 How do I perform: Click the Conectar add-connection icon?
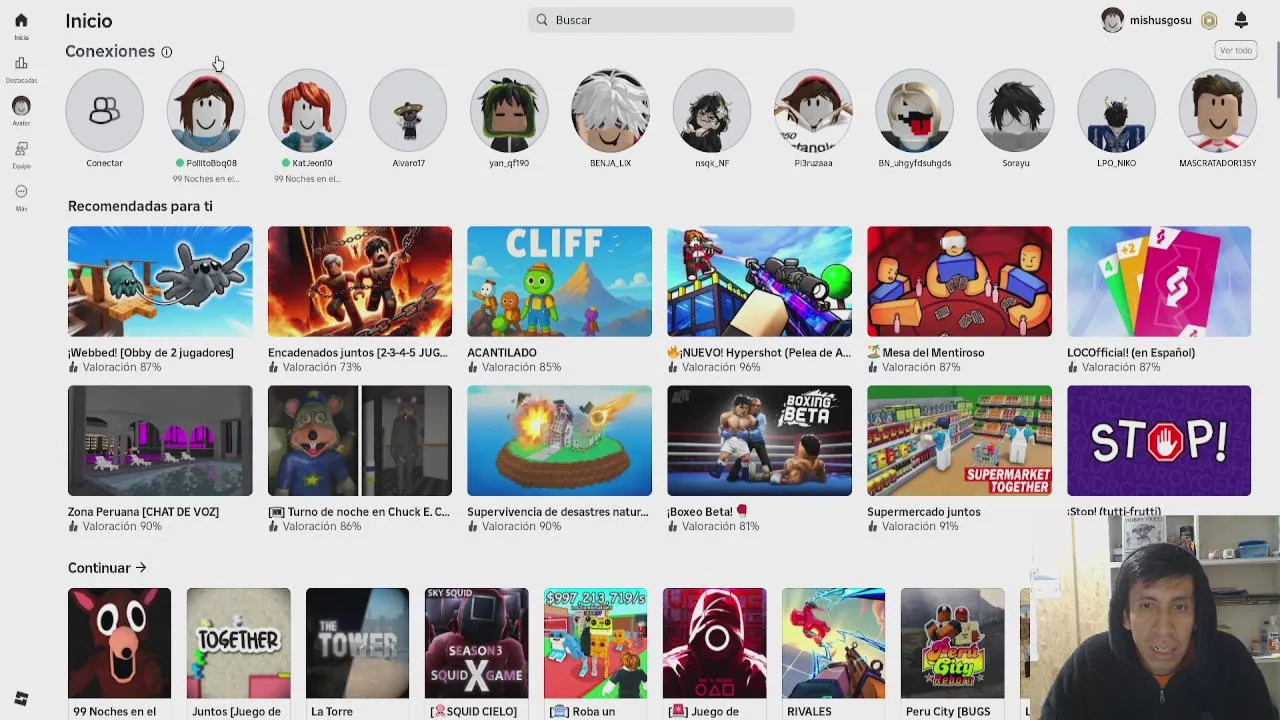click(104, 110)
